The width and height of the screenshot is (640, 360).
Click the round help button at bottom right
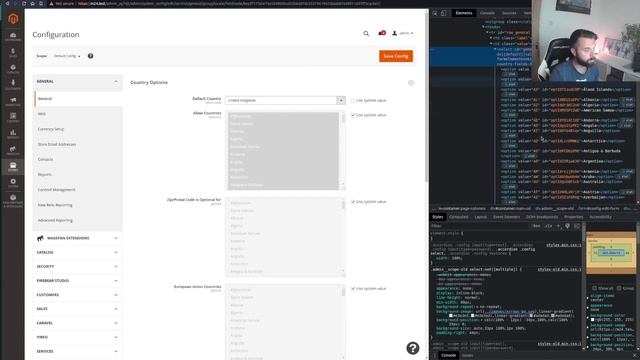(413, 348)
